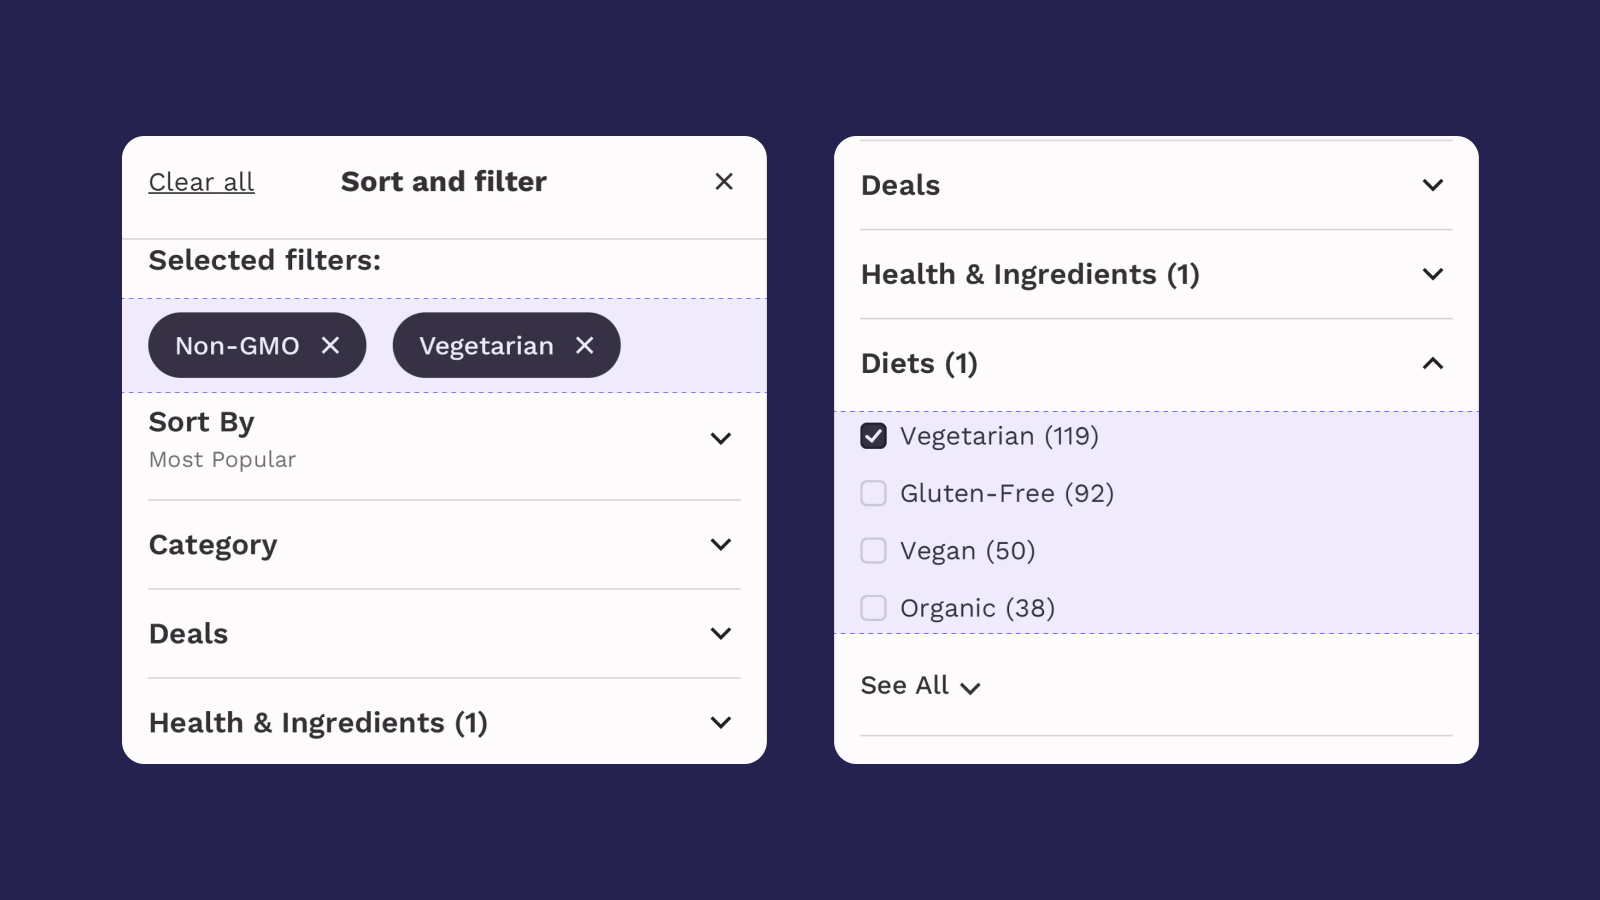Click the Clear all link
1600x900 pixels.
201,182
